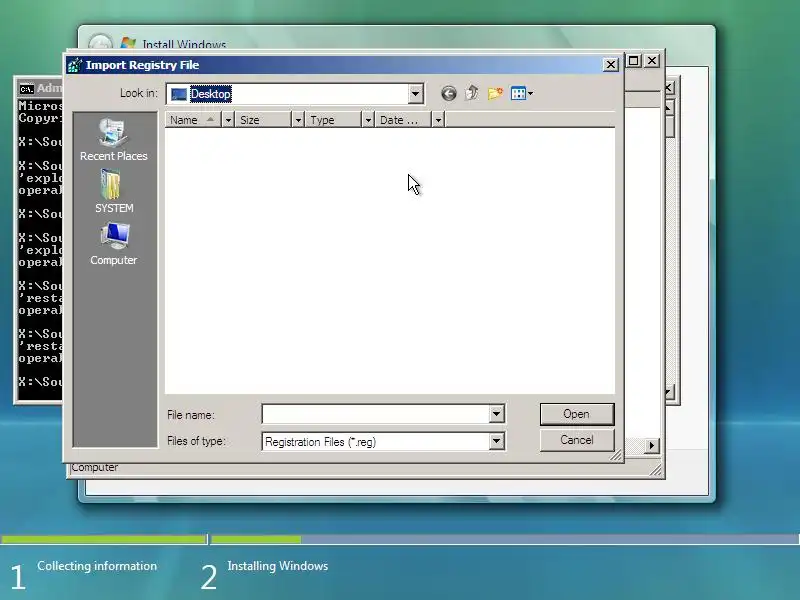Screen dimensions: 800x600
Task: Open Computer in the places bar
Action: click(113, 244)
